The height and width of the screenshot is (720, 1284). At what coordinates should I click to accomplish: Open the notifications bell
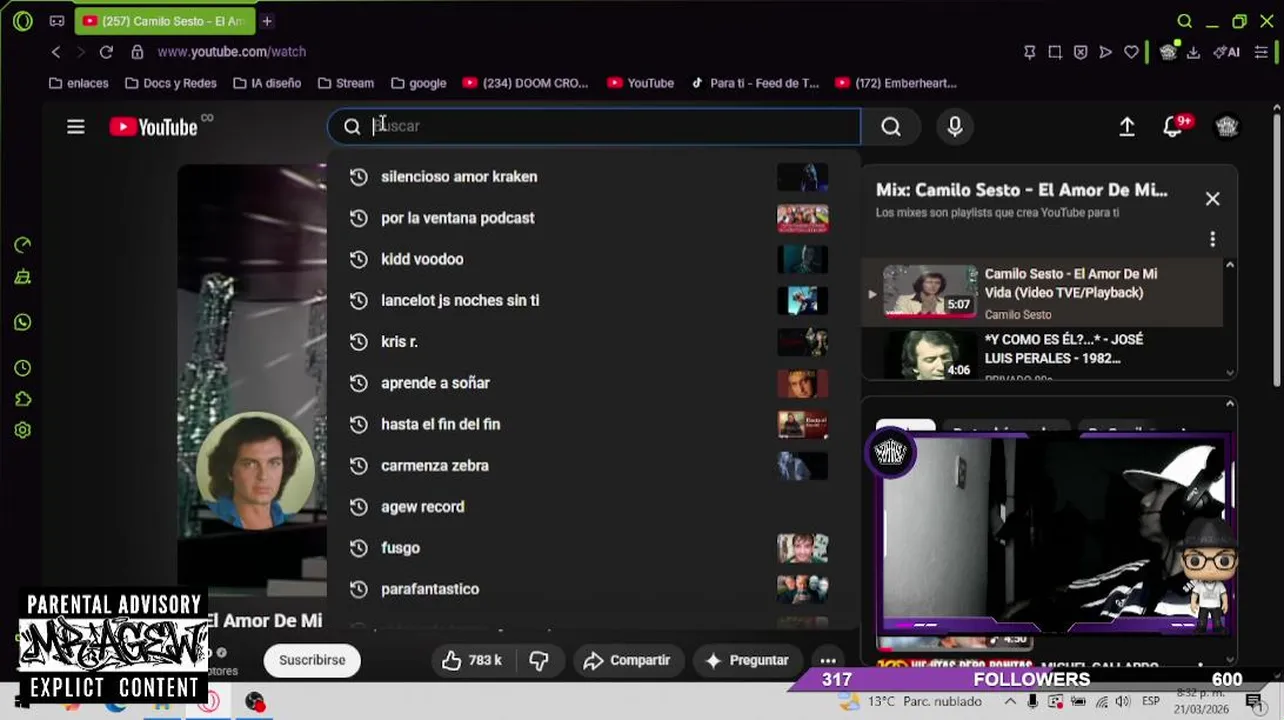pos(1173,127)
